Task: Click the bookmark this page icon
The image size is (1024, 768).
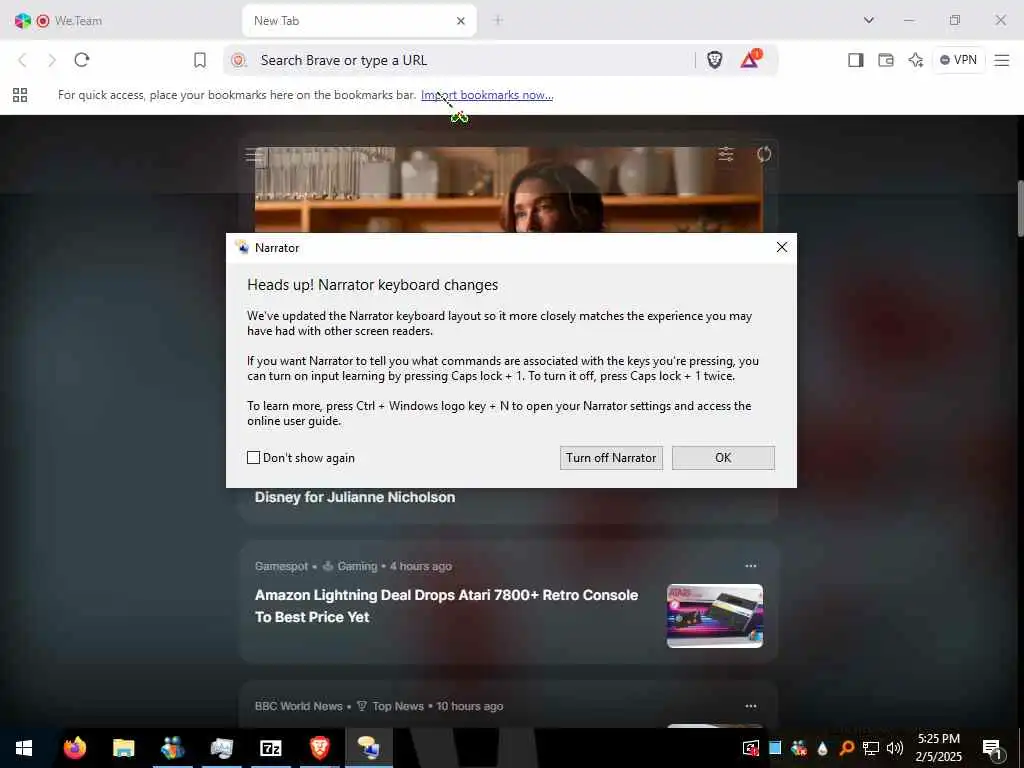Action: [200, 60]
